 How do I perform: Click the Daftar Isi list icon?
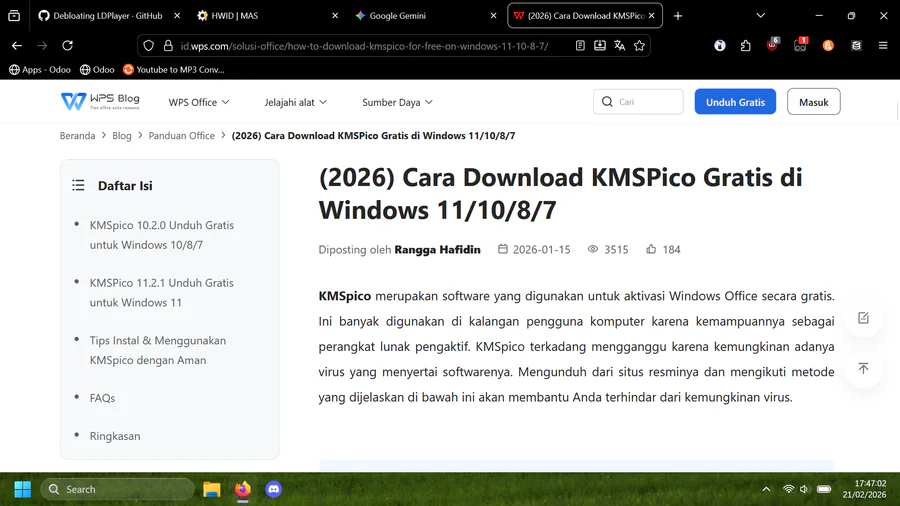click(78, 185)
